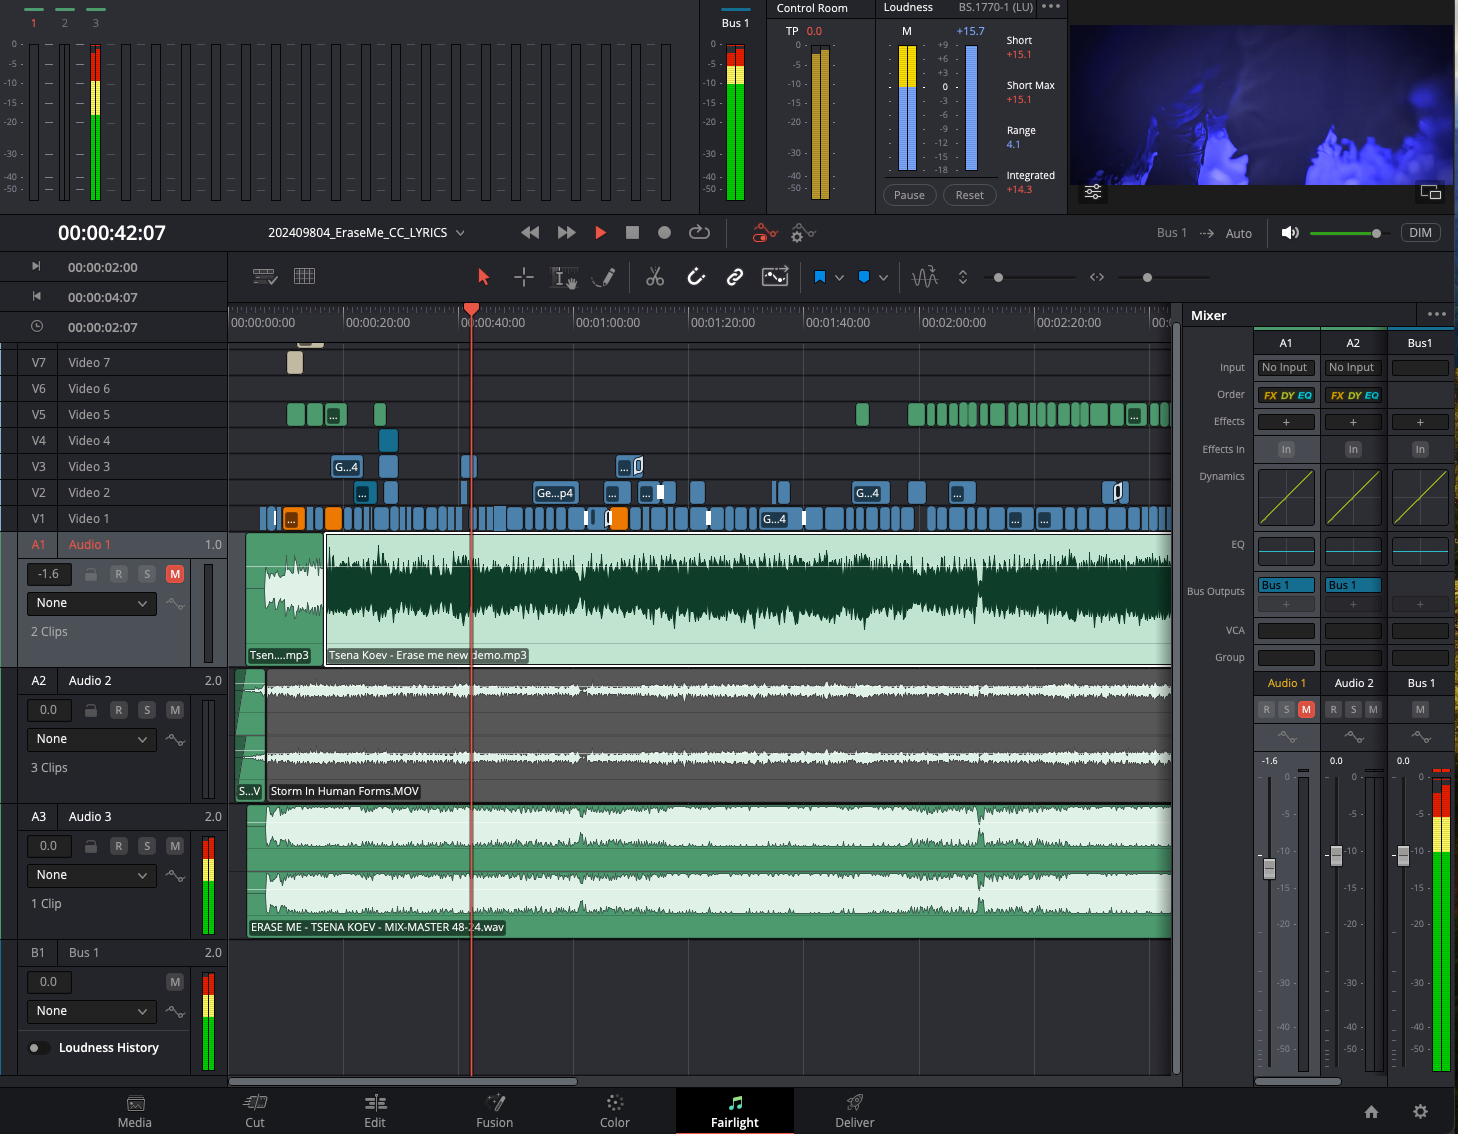
Task: Select the Razor scissors tool
Action: click(x=655, y=277)
